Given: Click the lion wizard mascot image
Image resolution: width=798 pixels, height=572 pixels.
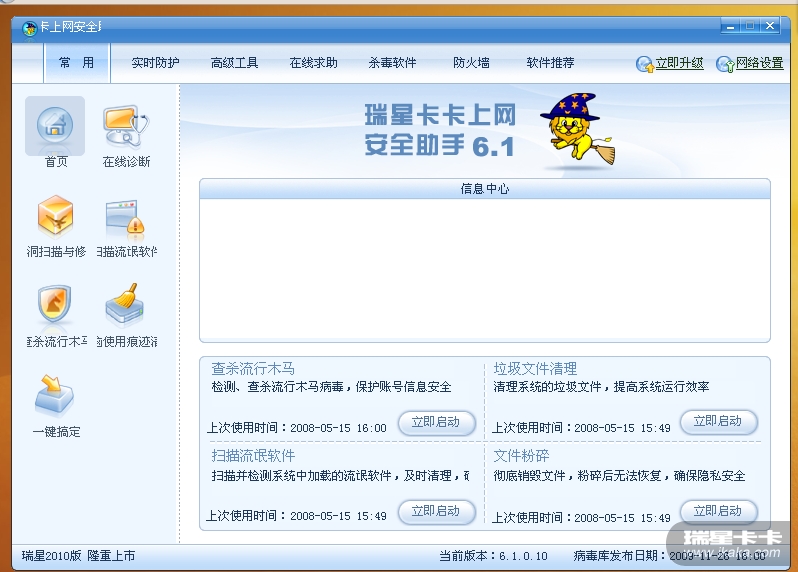Looking at the screenshot, I should (x=578, y=129).
